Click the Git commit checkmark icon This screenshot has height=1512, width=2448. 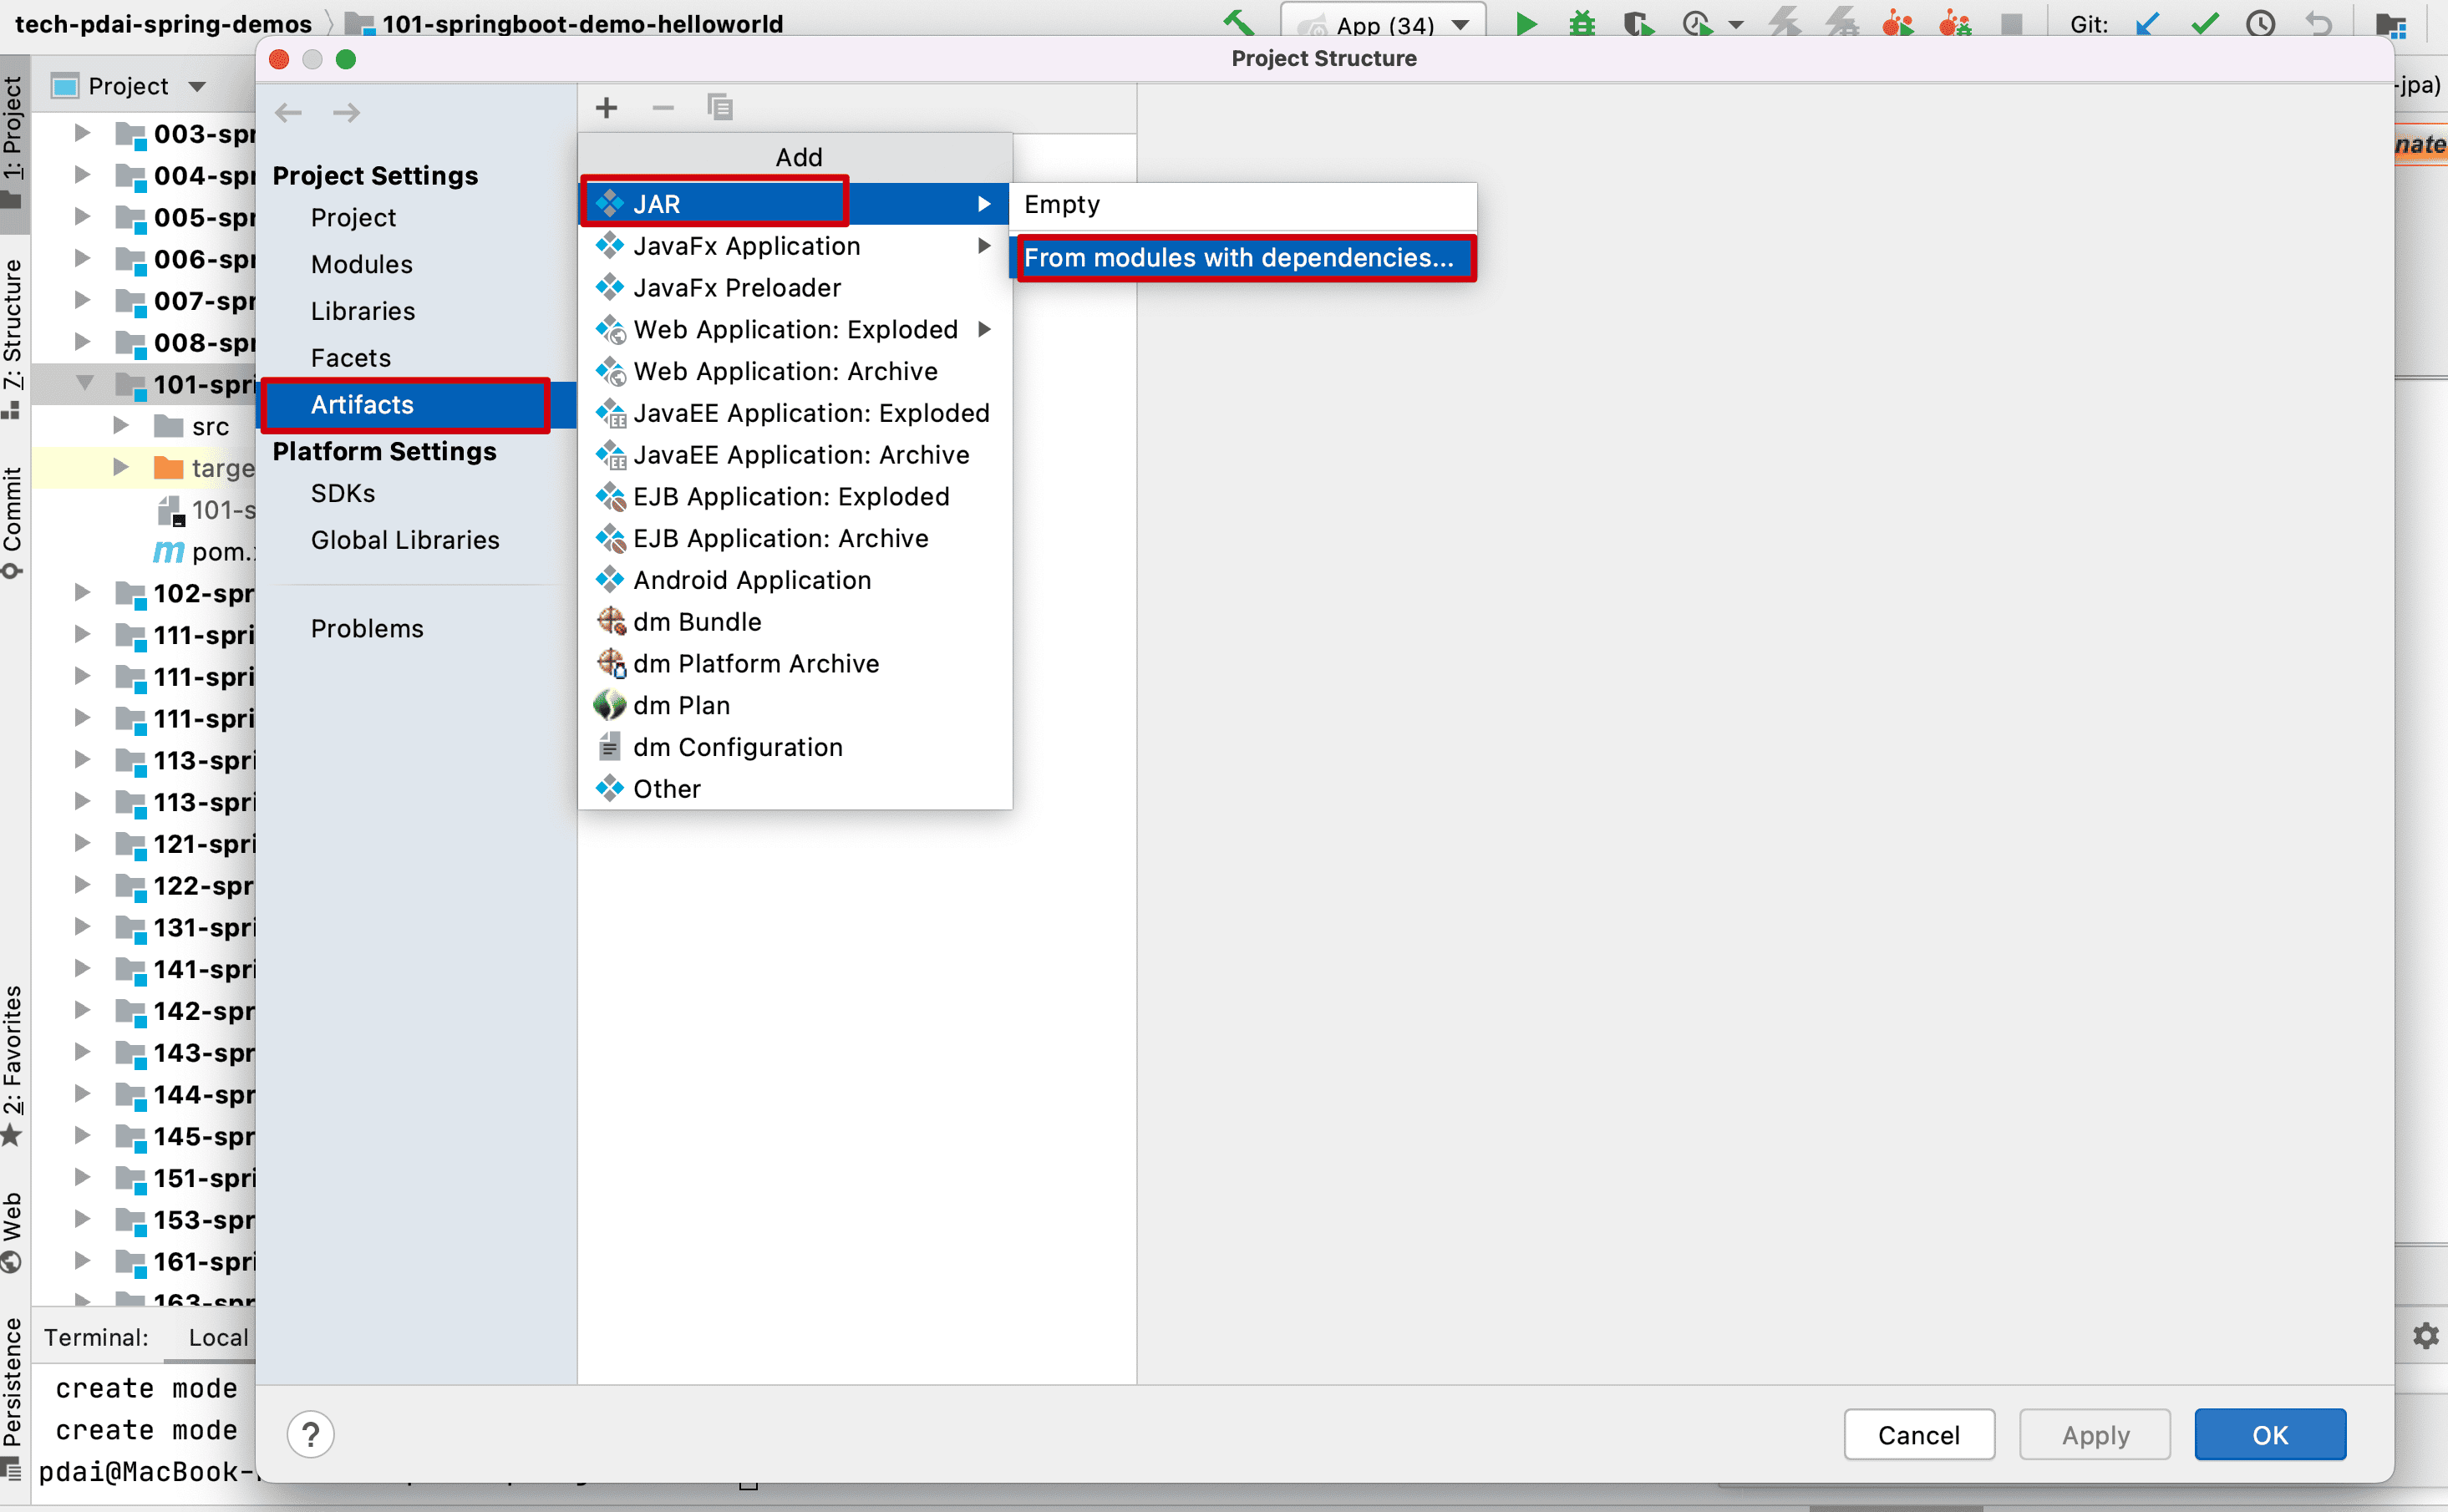(2204, 24)
